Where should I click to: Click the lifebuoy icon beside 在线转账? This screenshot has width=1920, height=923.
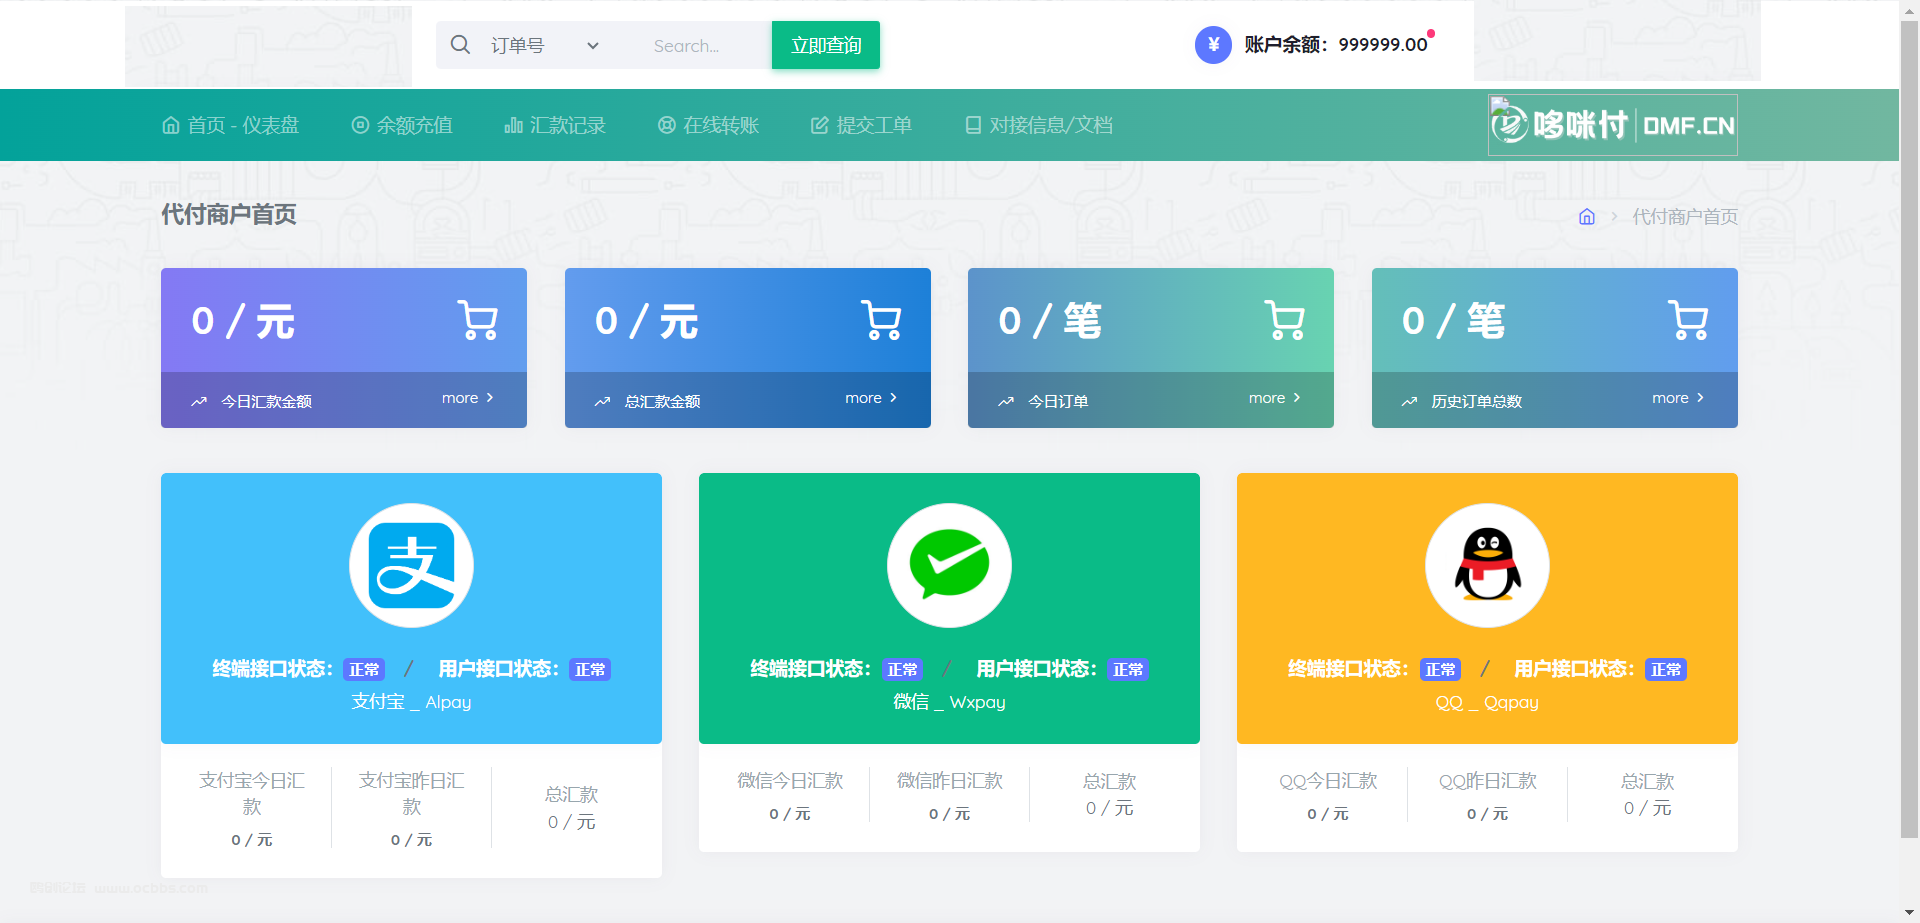667,125
